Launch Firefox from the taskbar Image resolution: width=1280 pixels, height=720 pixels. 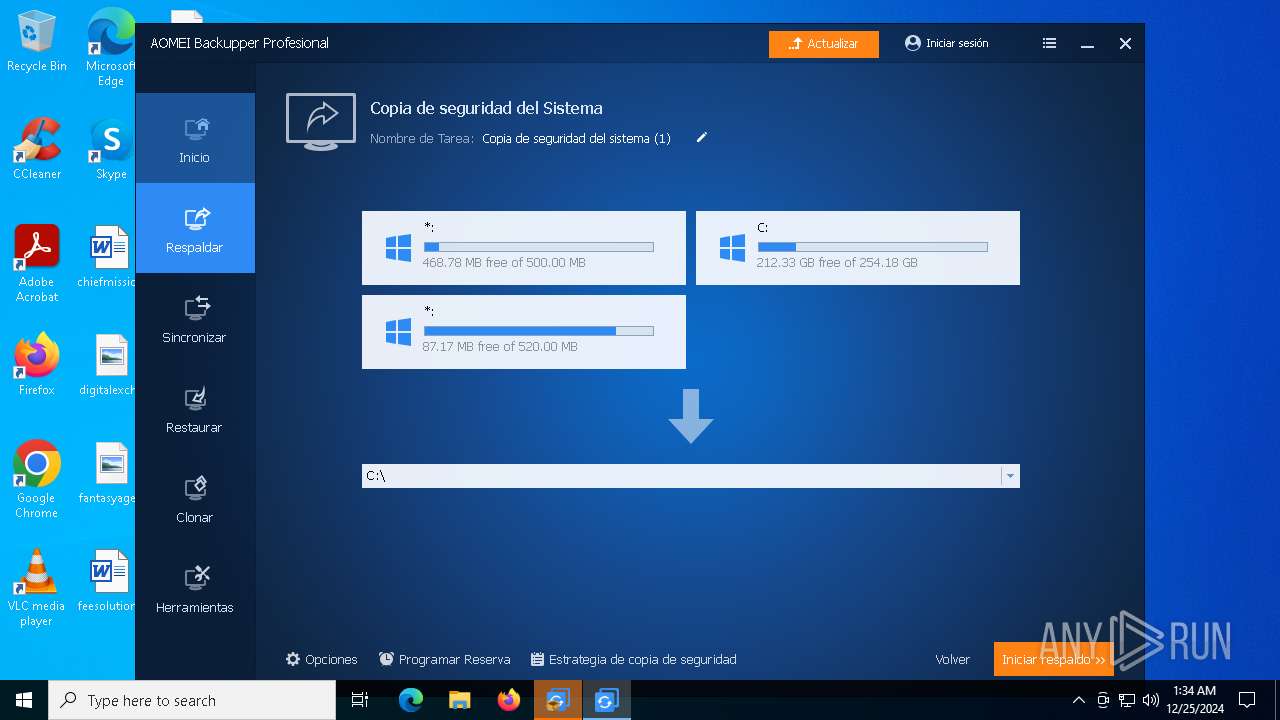coord(509,700)
